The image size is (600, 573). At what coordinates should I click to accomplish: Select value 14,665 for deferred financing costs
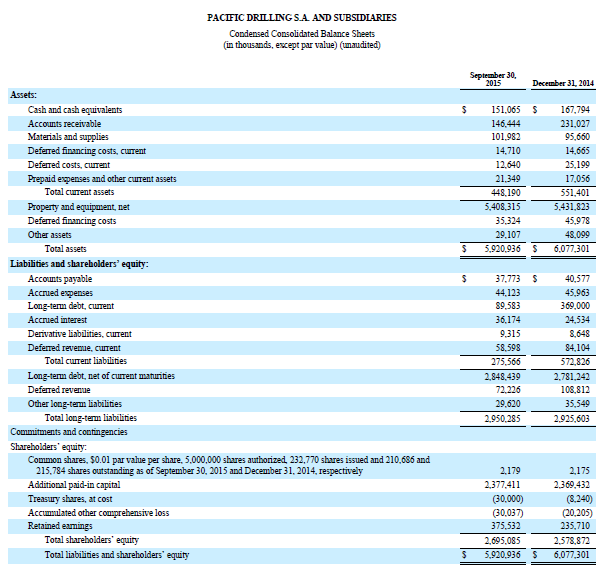[x=577, y=151]
